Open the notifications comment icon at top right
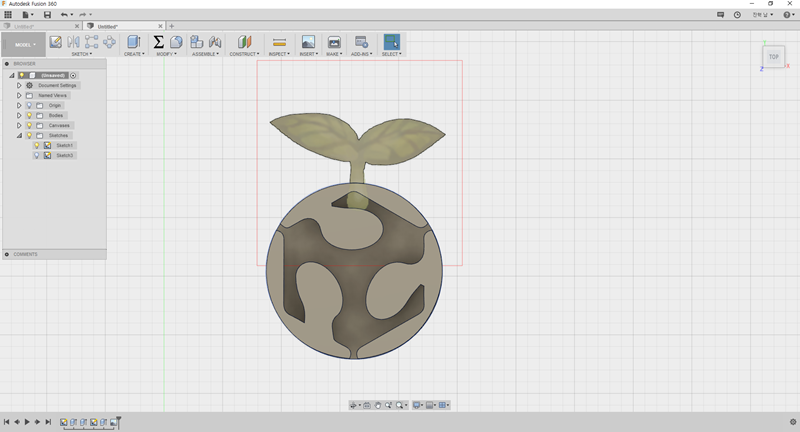800x432 pixels. (x=720, y=15)
